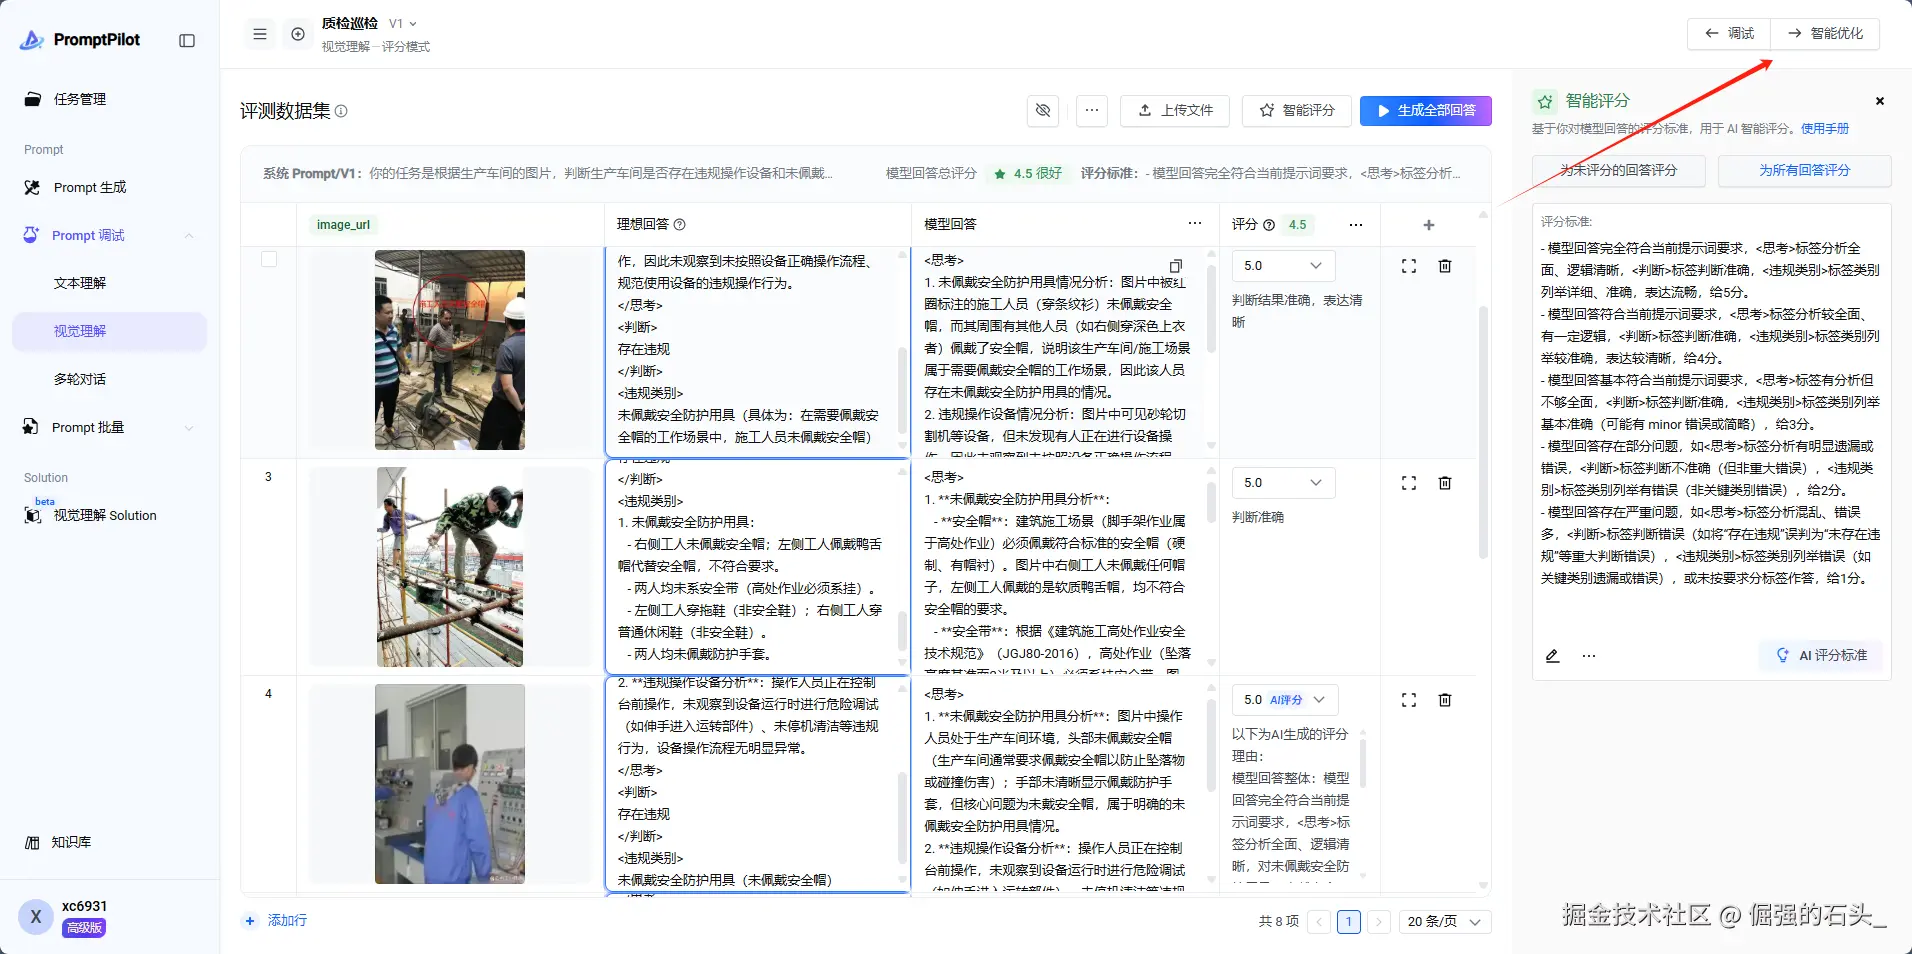Delete the first row with trash icon
This screenshot has width=1912, height=954.
1445,266
